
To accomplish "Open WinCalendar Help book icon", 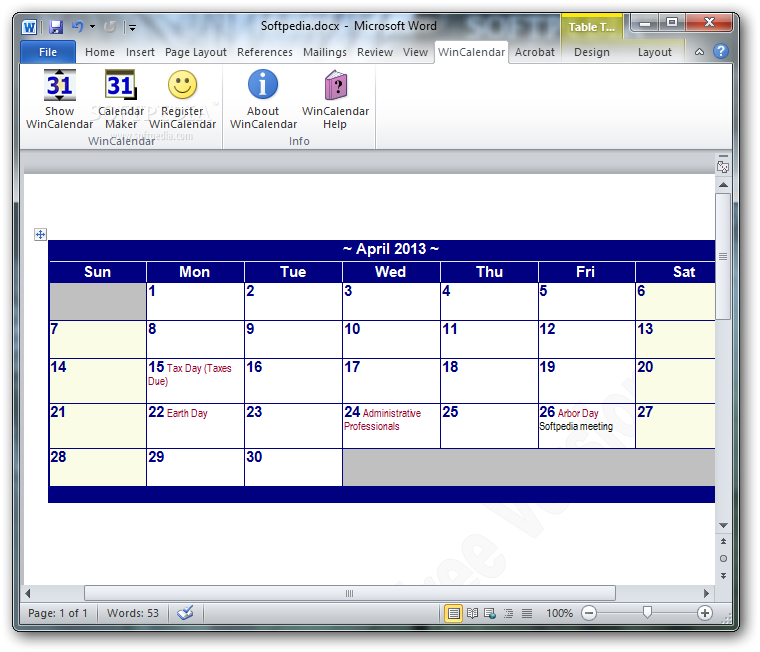I will [x=335, y=87].
